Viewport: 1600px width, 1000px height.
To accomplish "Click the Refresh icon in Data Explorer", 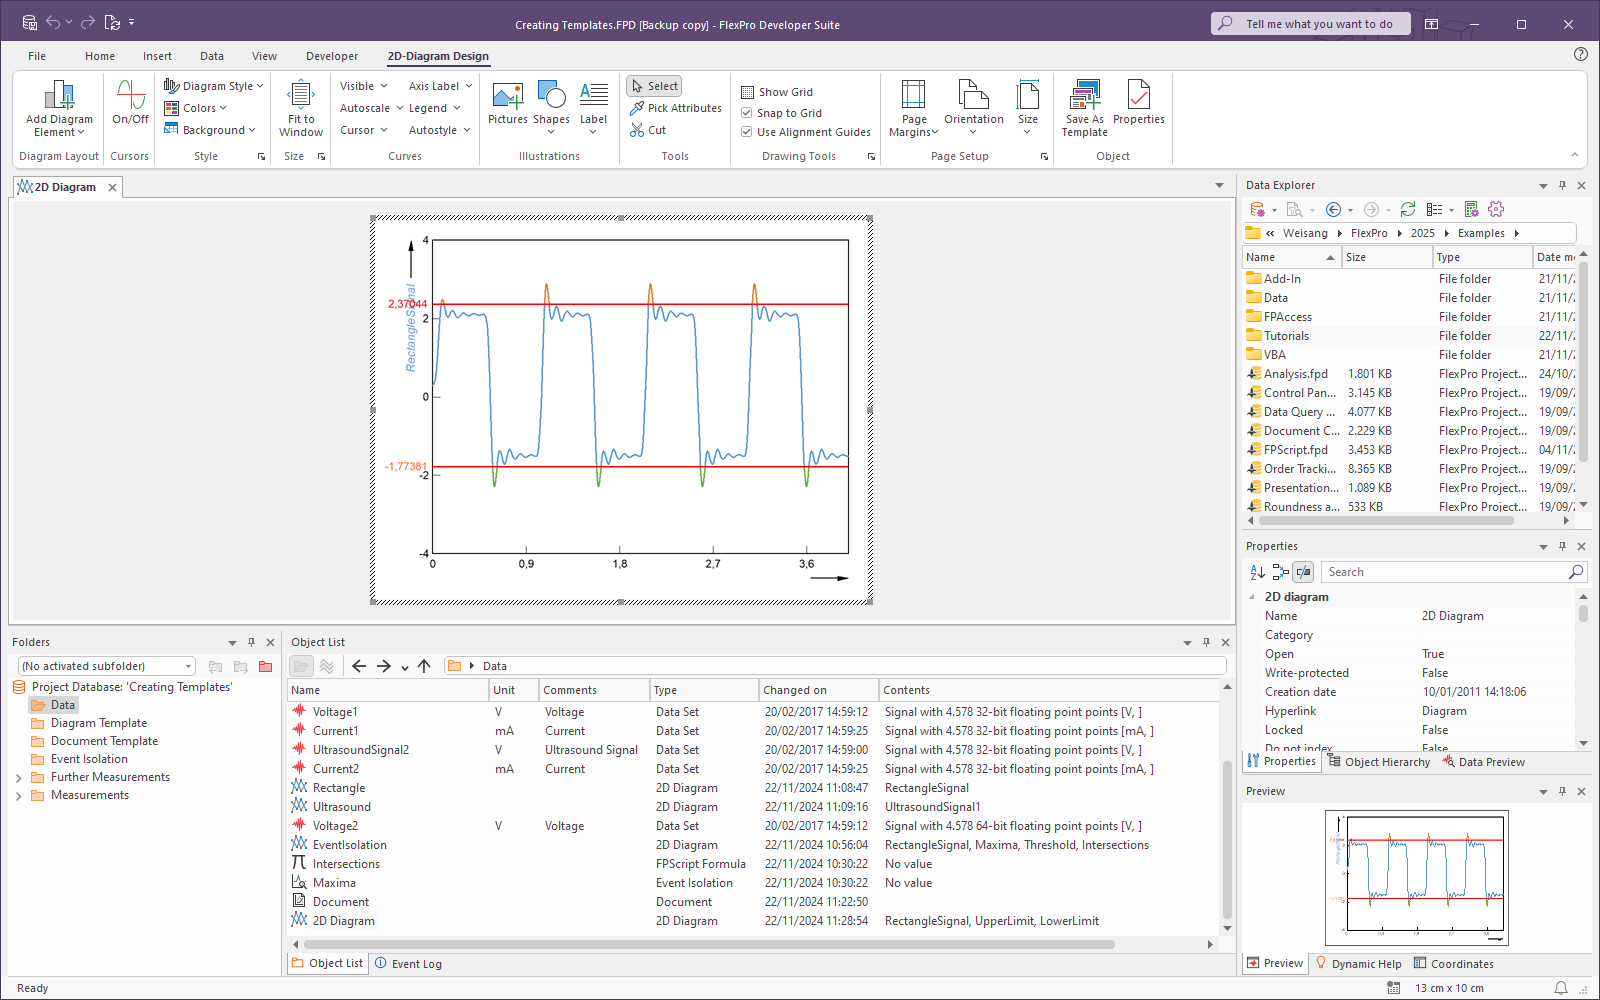I will click(x=1407, y=209).
